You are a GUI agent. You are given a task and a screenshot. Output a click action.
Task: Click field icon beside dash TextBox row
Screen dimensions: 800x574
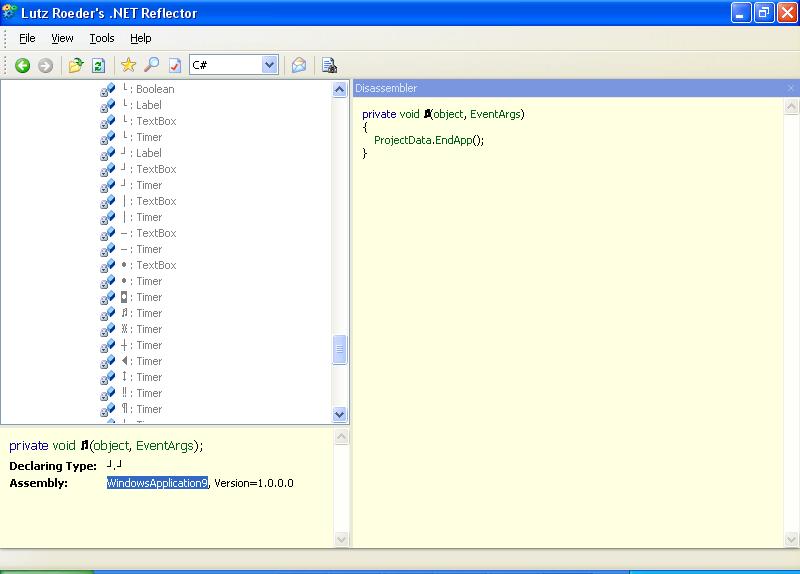tap(108, 234)
